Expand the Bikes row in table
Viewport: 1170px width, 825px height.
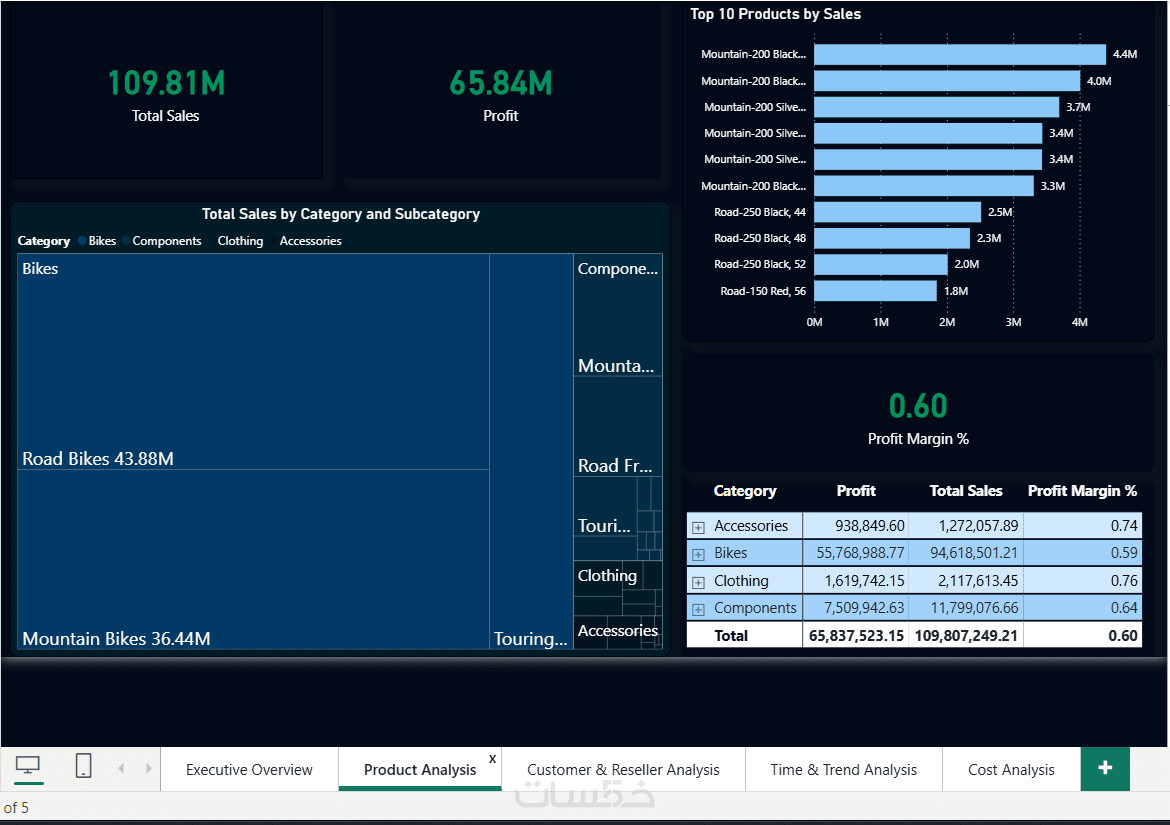pyautogui.click(x=698, y=554)
